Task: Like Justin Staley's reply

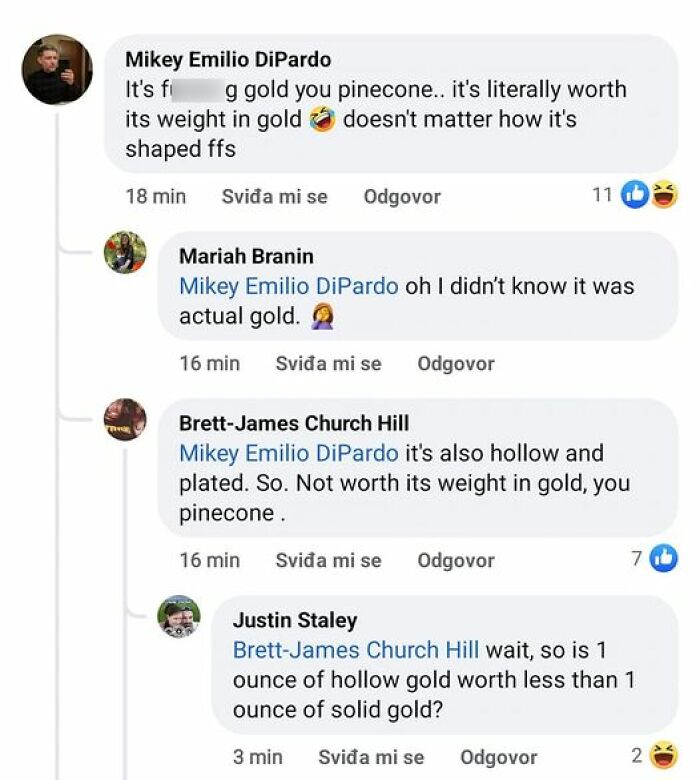Action: tap(371, 758)
